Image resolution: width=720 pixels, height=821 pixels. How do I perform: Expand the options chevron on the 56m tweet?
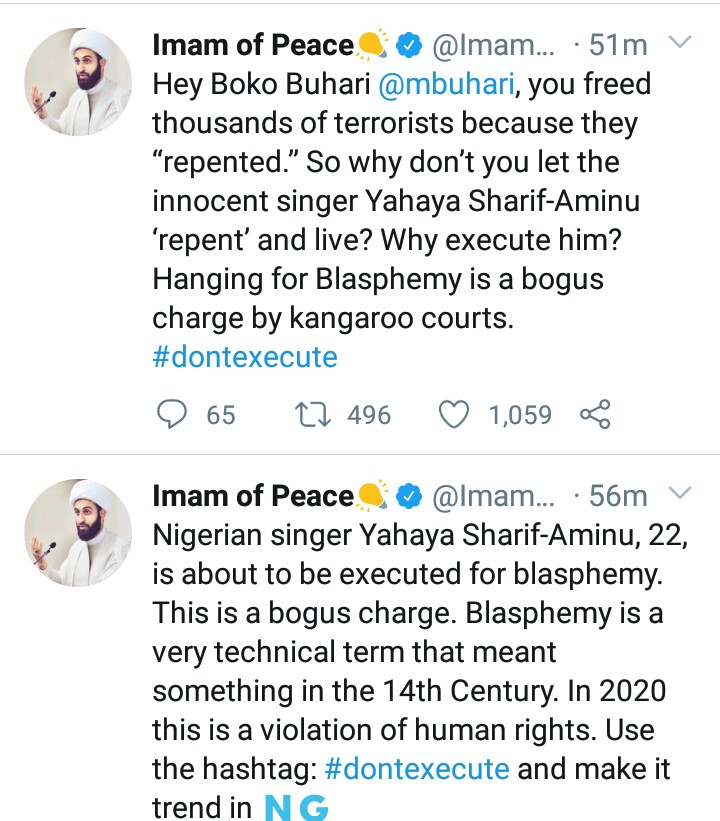pos(679,494)
